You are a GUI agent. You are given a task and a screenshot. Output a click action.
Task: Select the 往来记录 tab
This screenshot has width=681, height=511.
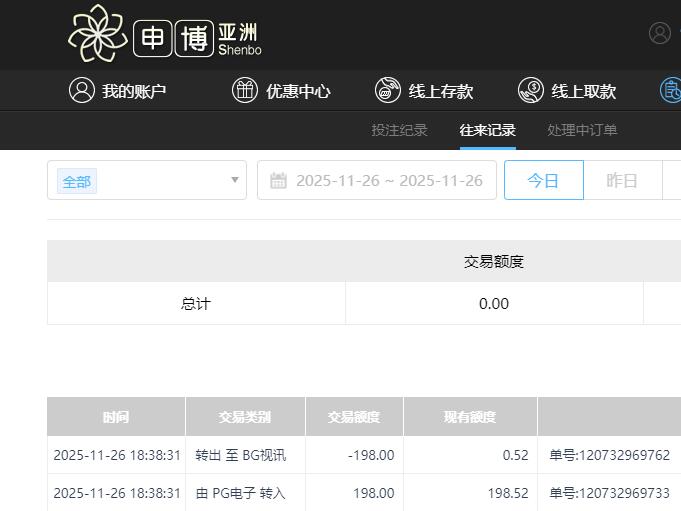coord(488,130)
